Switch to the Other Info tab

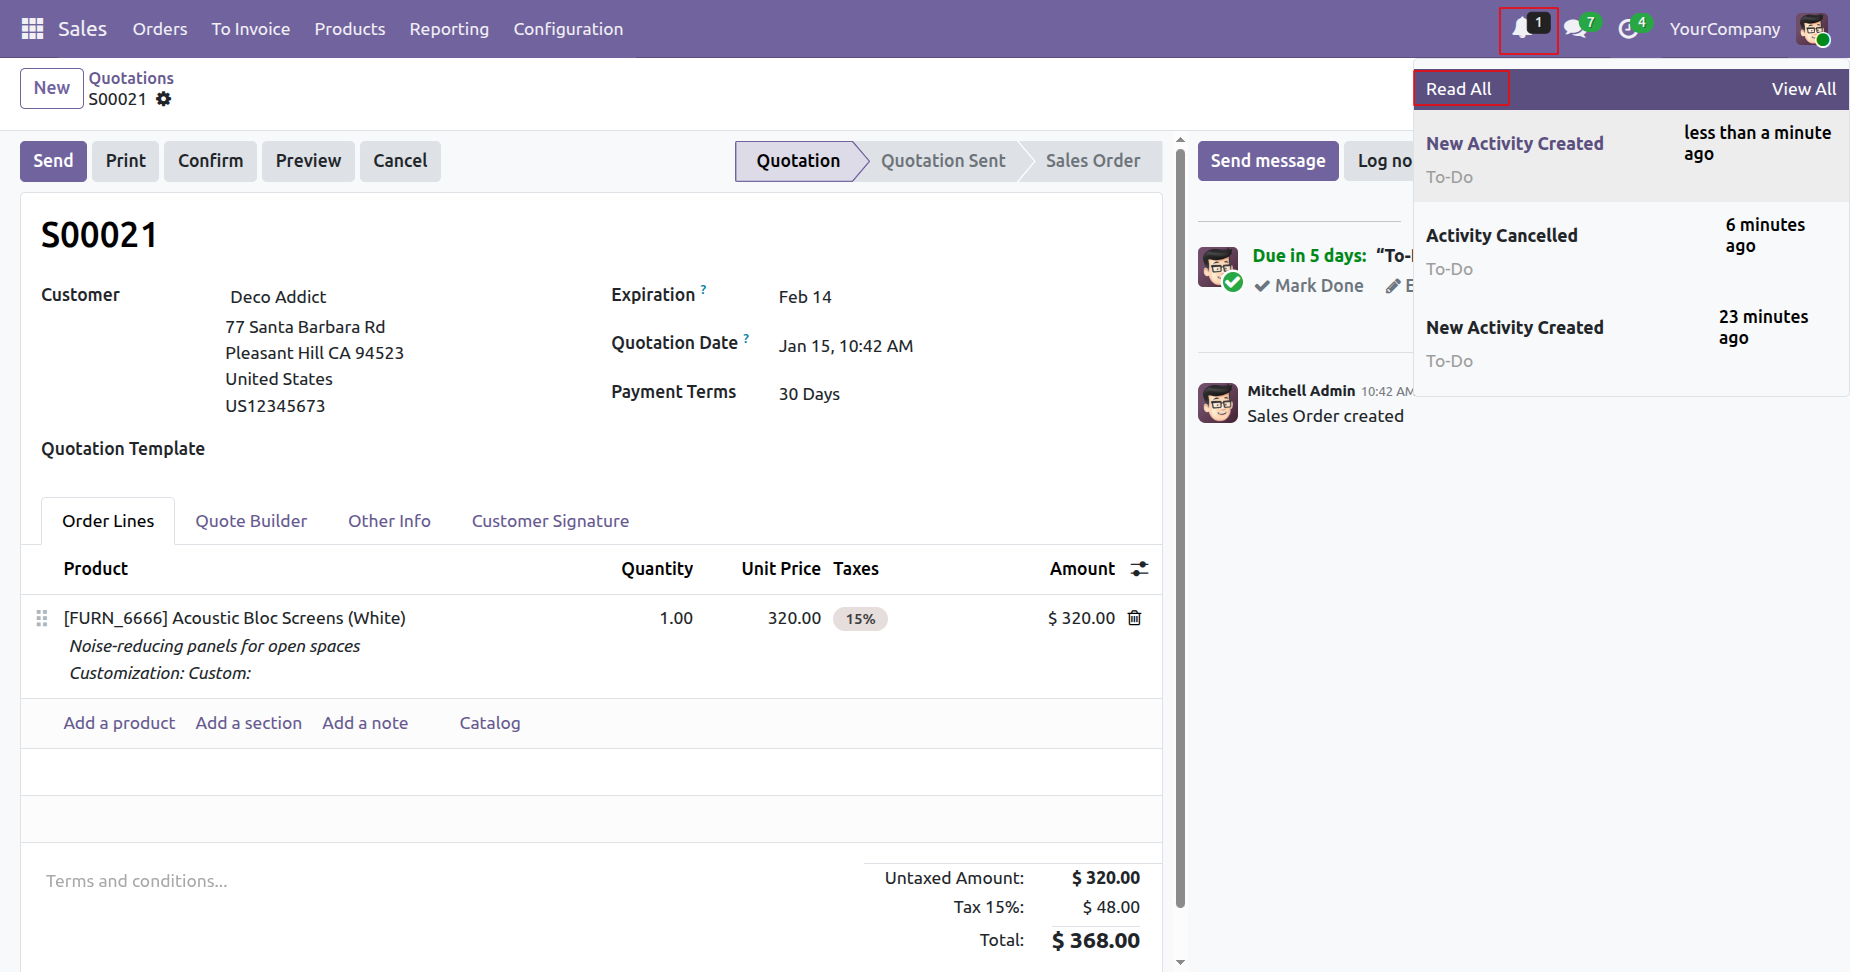(389, 521)
